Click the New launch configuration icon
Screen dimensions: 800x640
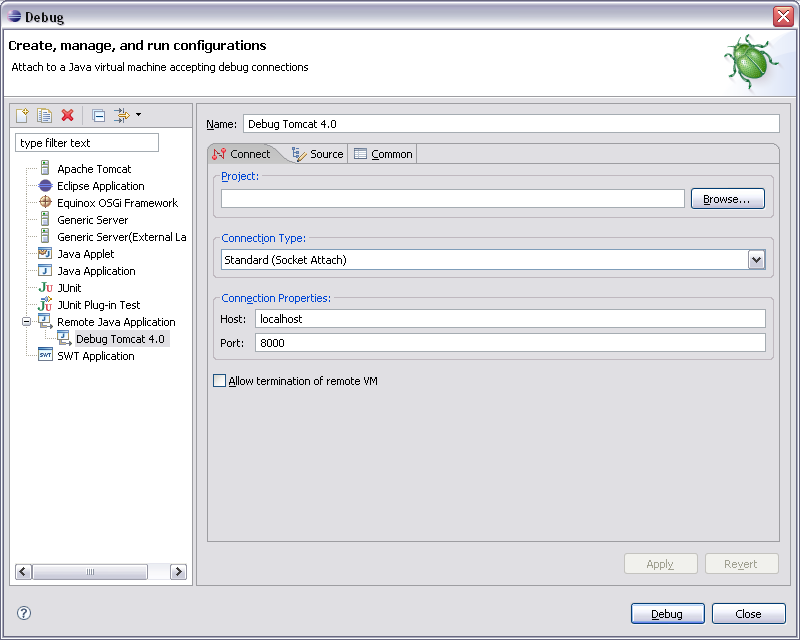[x=22, y=115]
